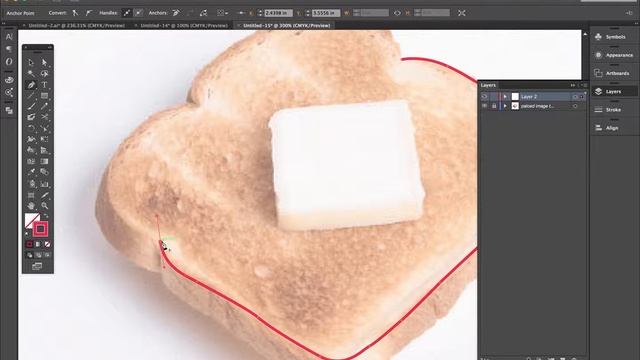640x360 pixels.
Task: Open the Stroke panel
Action: (613, 110)
